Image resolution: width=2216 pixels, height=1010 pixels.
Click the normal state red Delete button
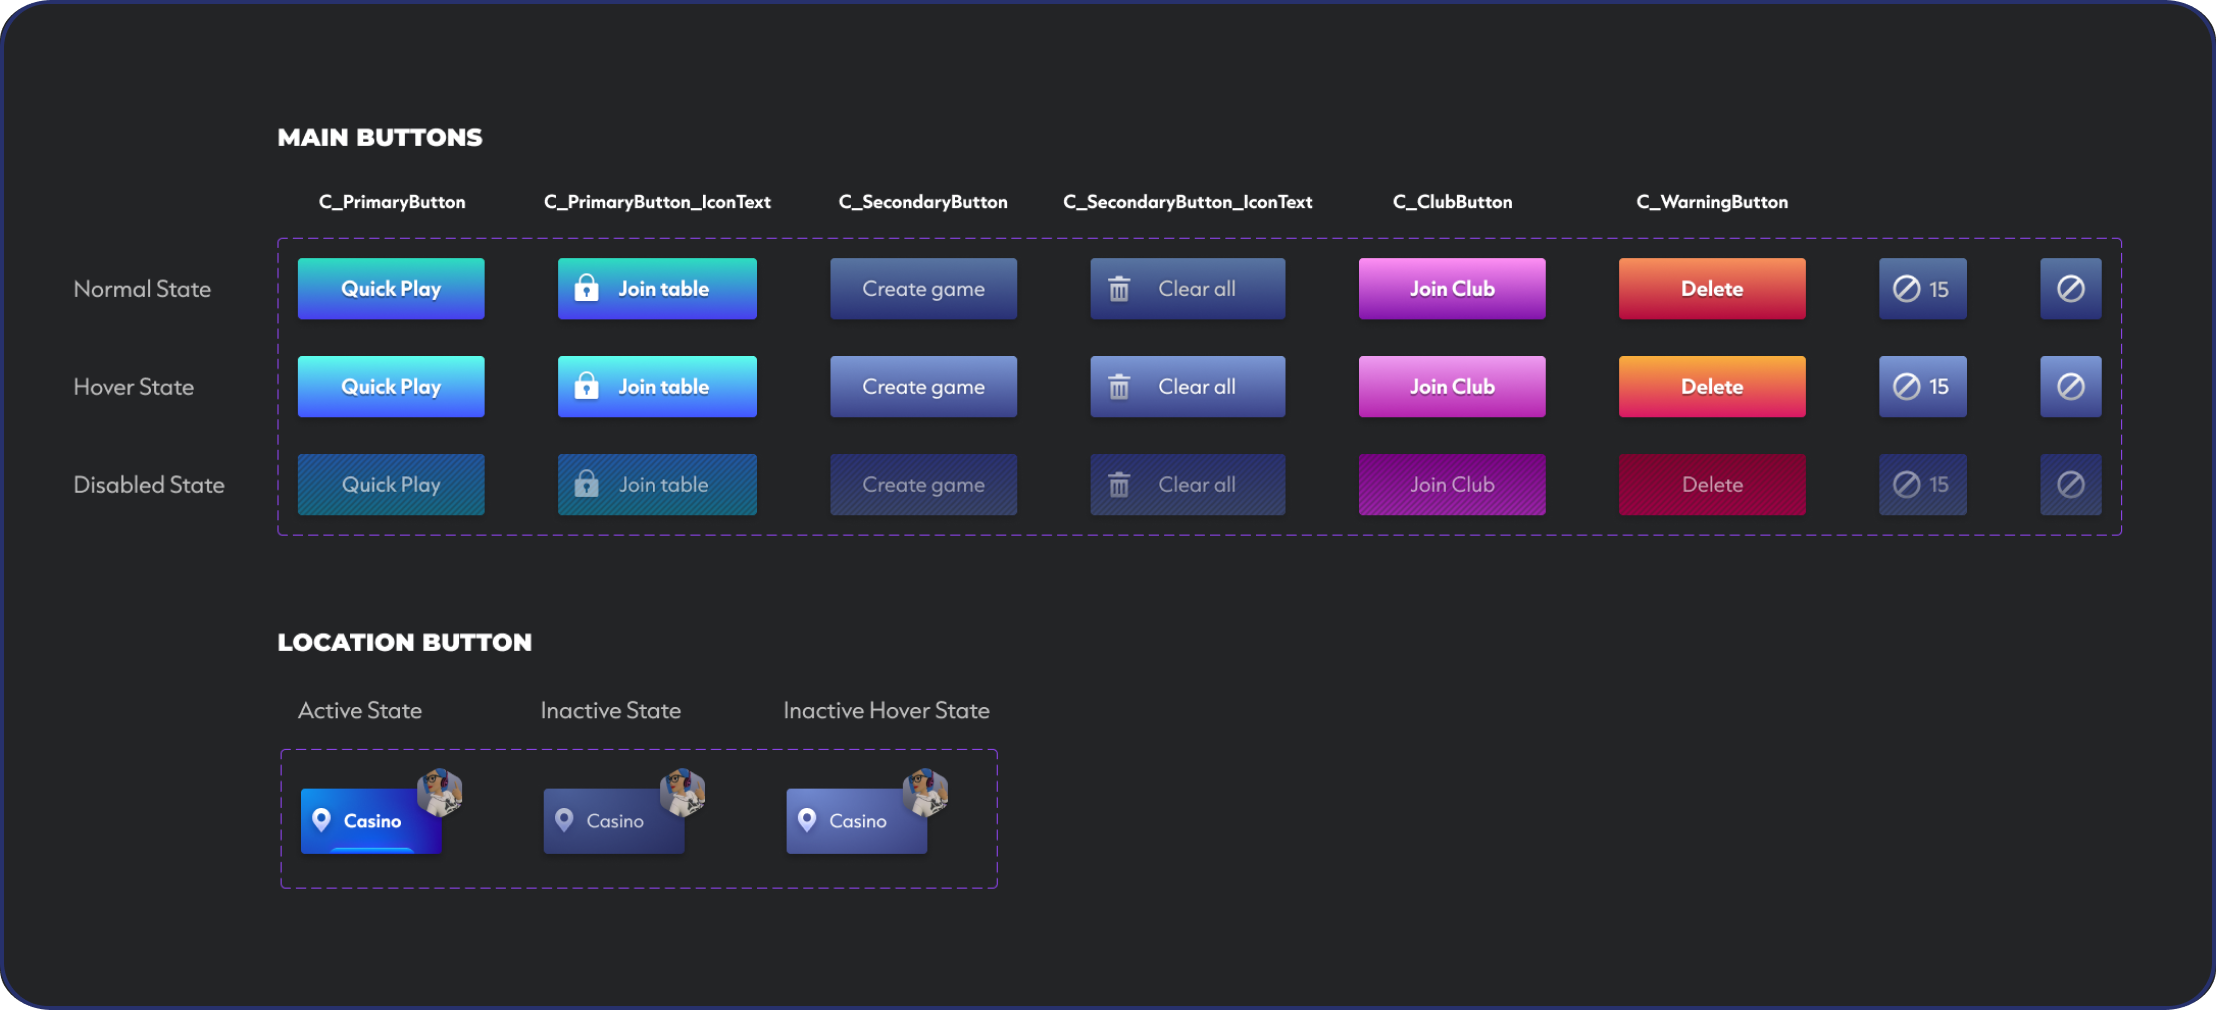click(x=1712, y=289)
